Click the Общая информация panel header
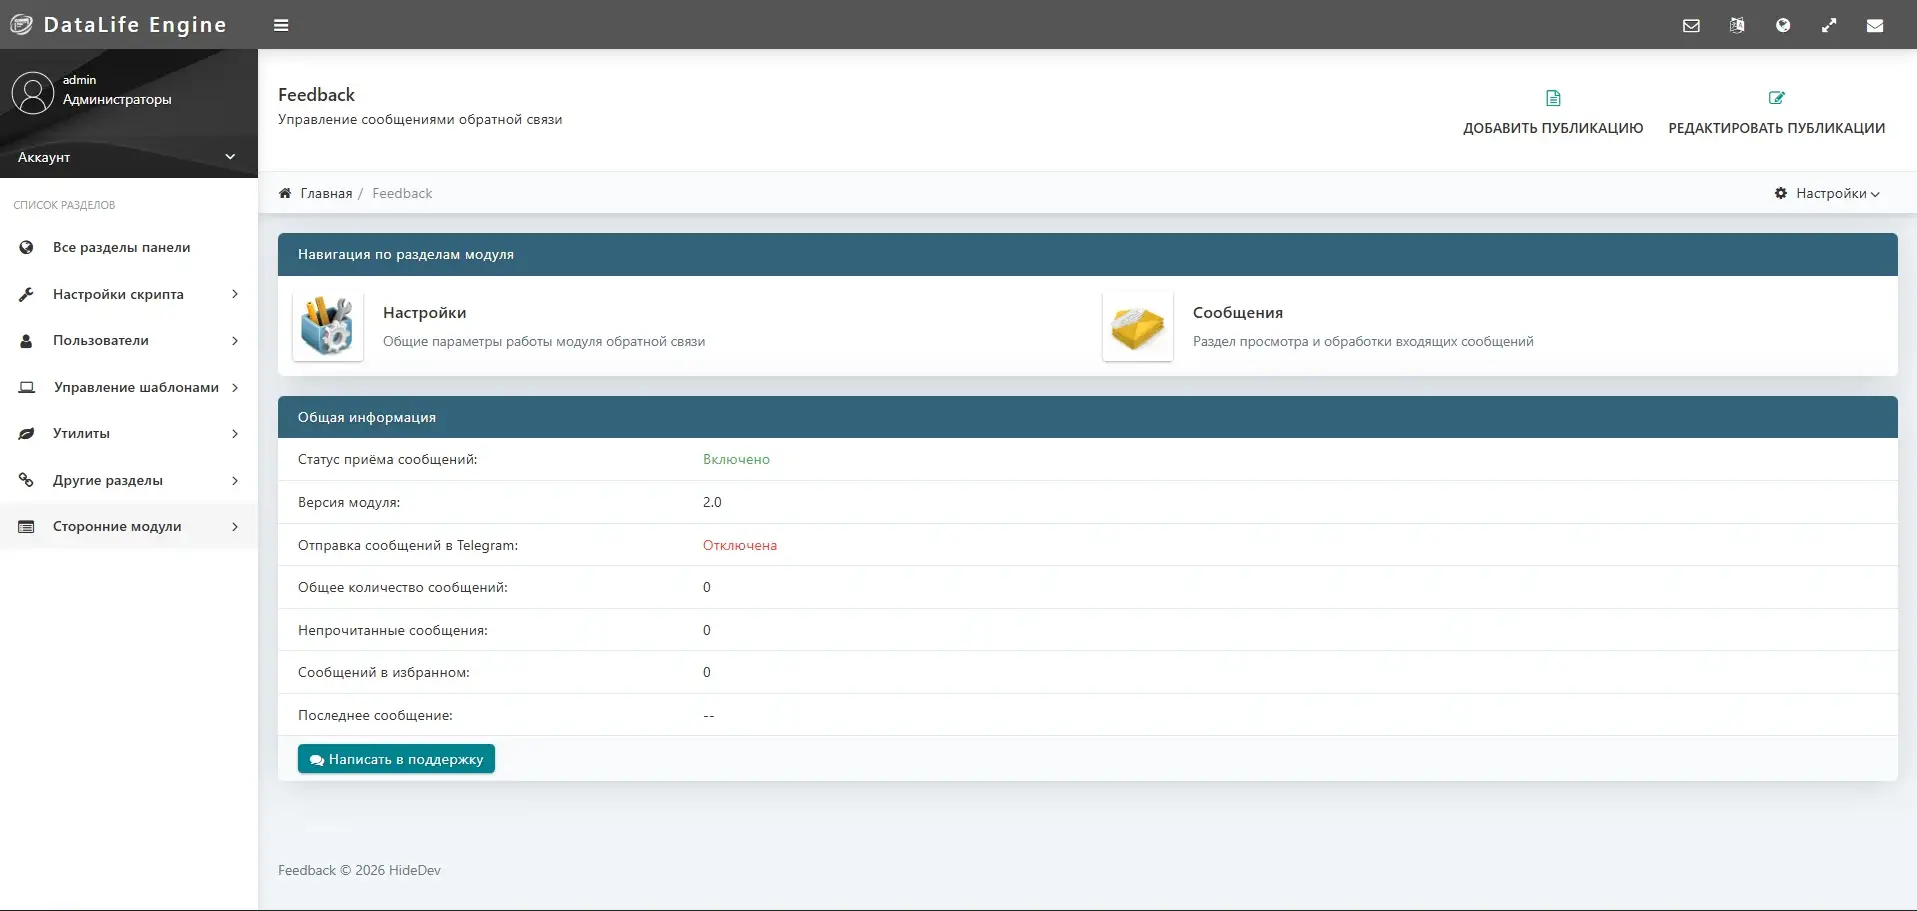The image size is (1917, 911). click(1088, 417)
